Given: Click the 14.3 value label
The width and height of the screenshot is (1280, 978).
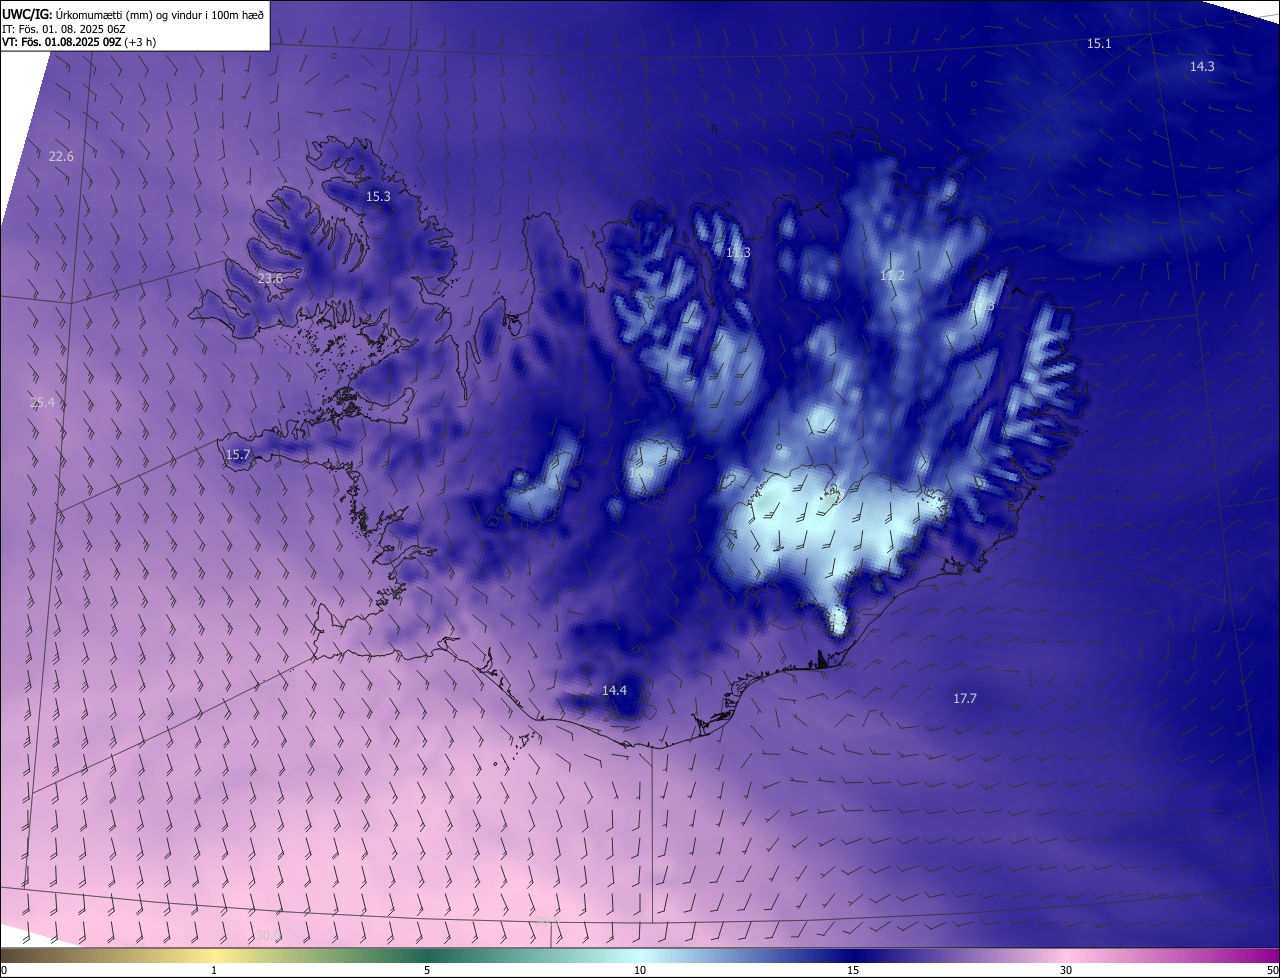Looking at the screenshot, I should point(1202,66).
